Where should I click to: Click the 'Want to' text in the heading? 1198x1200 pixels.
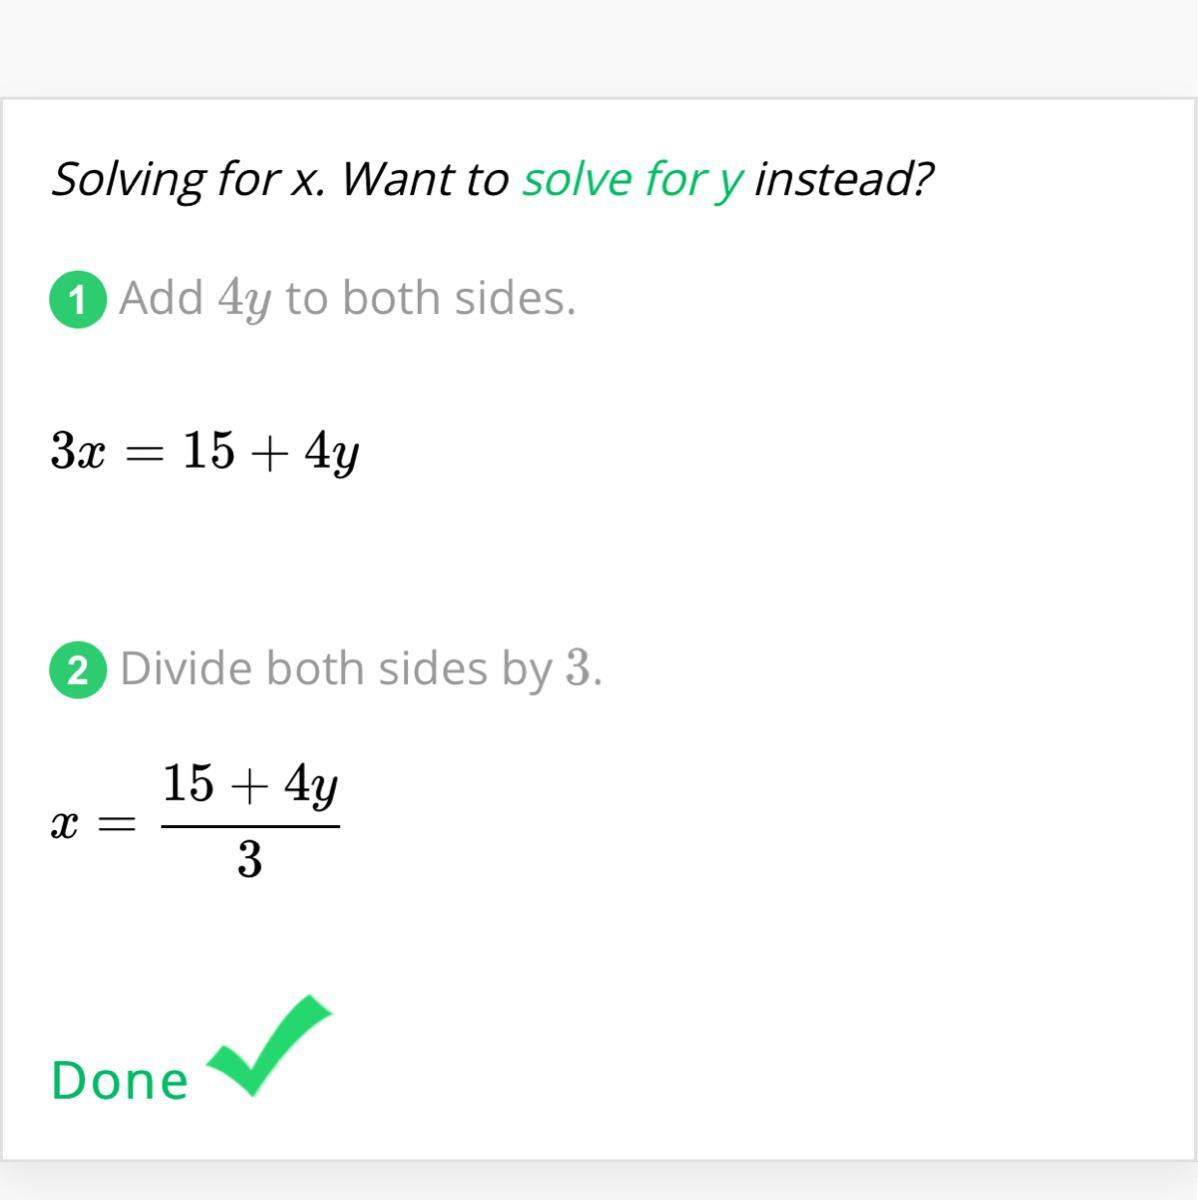[425, 180]
